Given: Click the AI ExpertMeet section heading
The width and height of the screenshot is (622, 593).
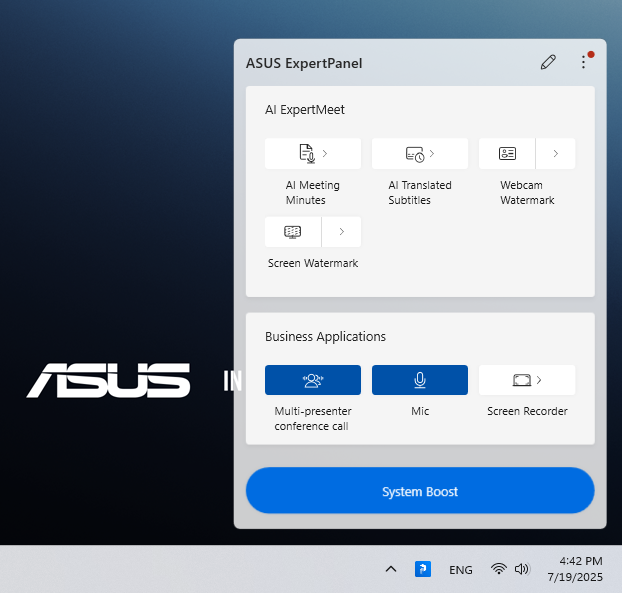Looking at the screenshot, I should pyautogui.click(x=305, y=109).
